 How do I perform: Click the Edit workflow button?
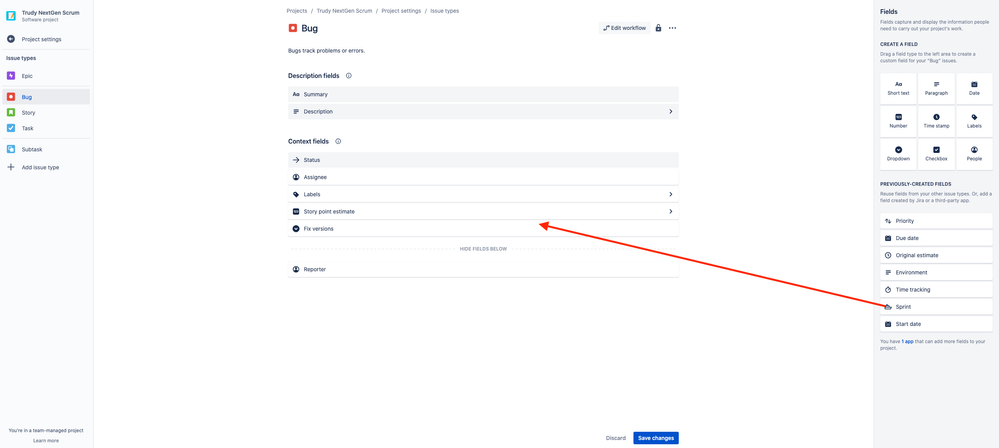pyautogui.click(x=624, y=28)
